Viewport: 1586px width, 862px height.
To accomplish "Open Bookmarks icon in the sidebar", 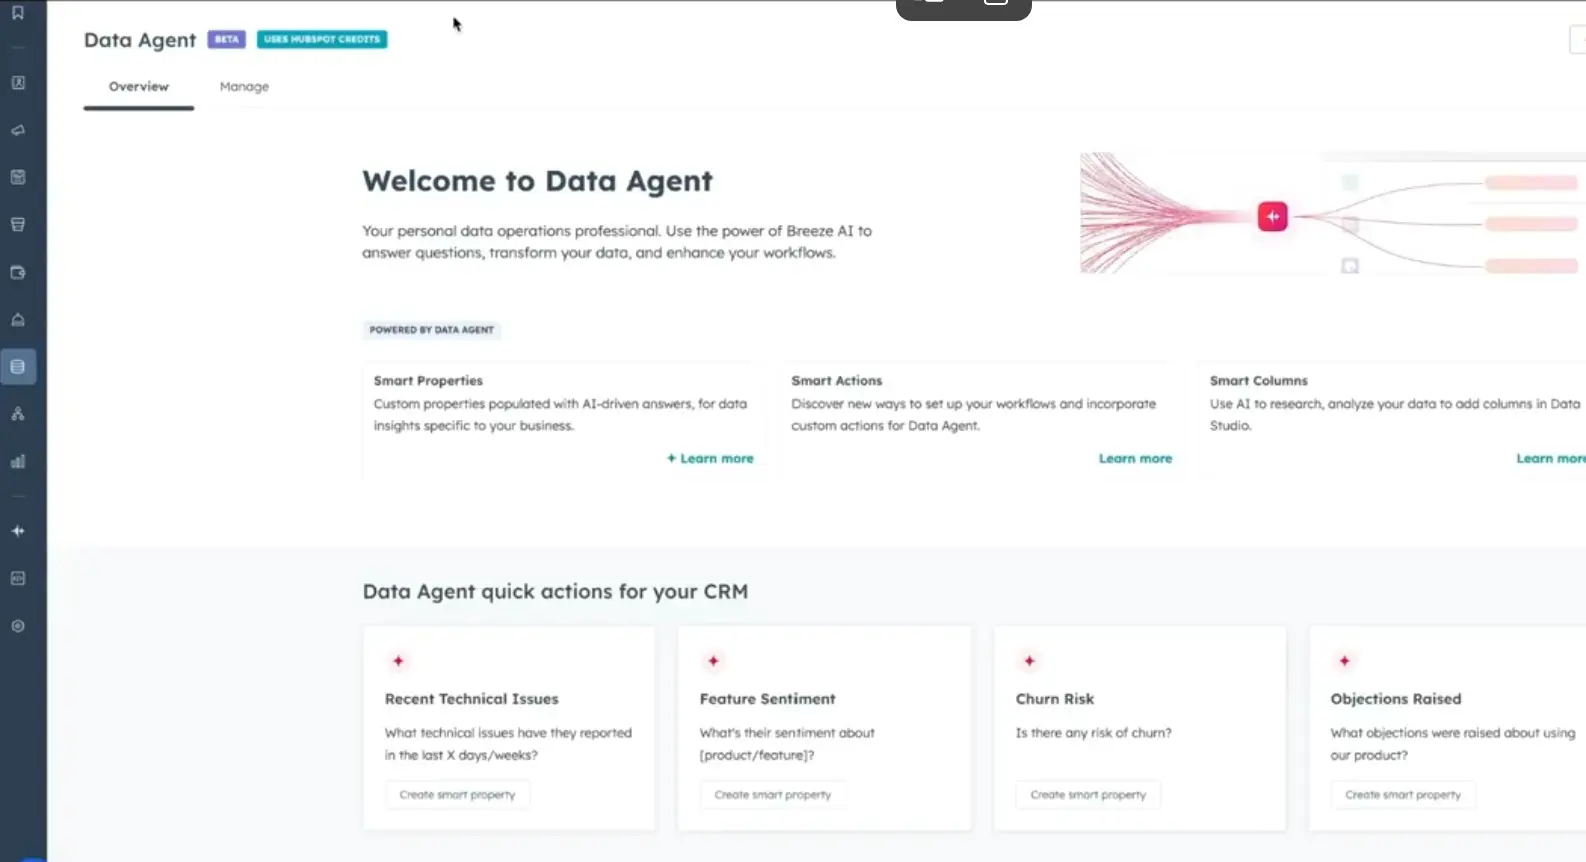I will [18, 13].
